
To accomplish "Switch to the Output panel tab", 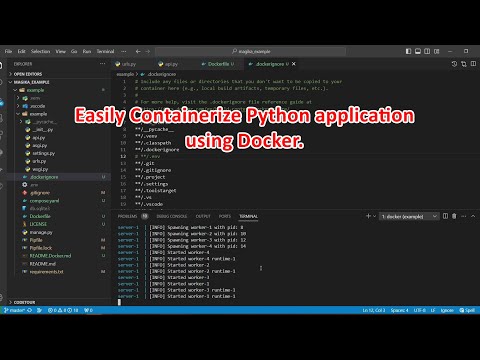I will coord(203,216).
